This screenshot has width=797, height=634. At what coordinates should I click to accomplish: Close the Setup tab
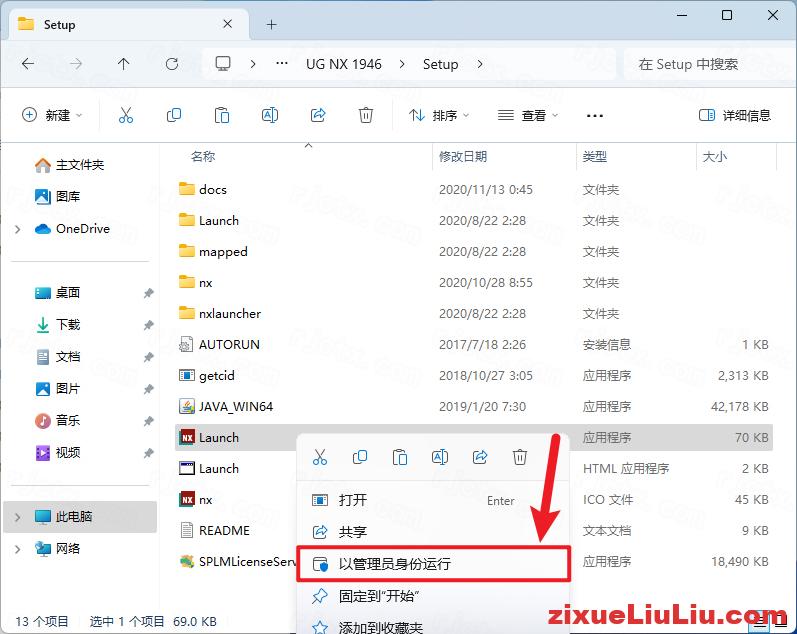tap(228, 24)
